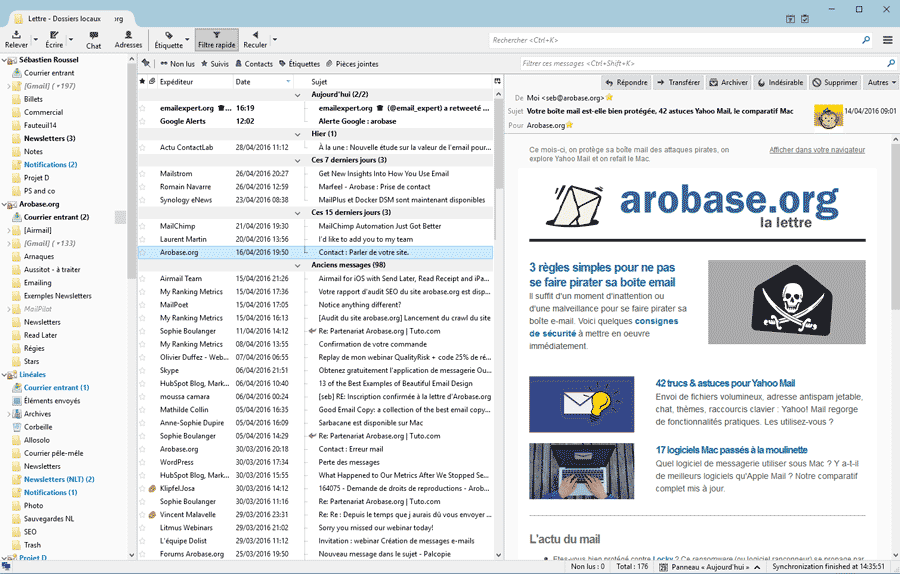Click the Transférer forward button
Image resolution: width=900 pixels, height=574 pixels.
coord(678,83)
